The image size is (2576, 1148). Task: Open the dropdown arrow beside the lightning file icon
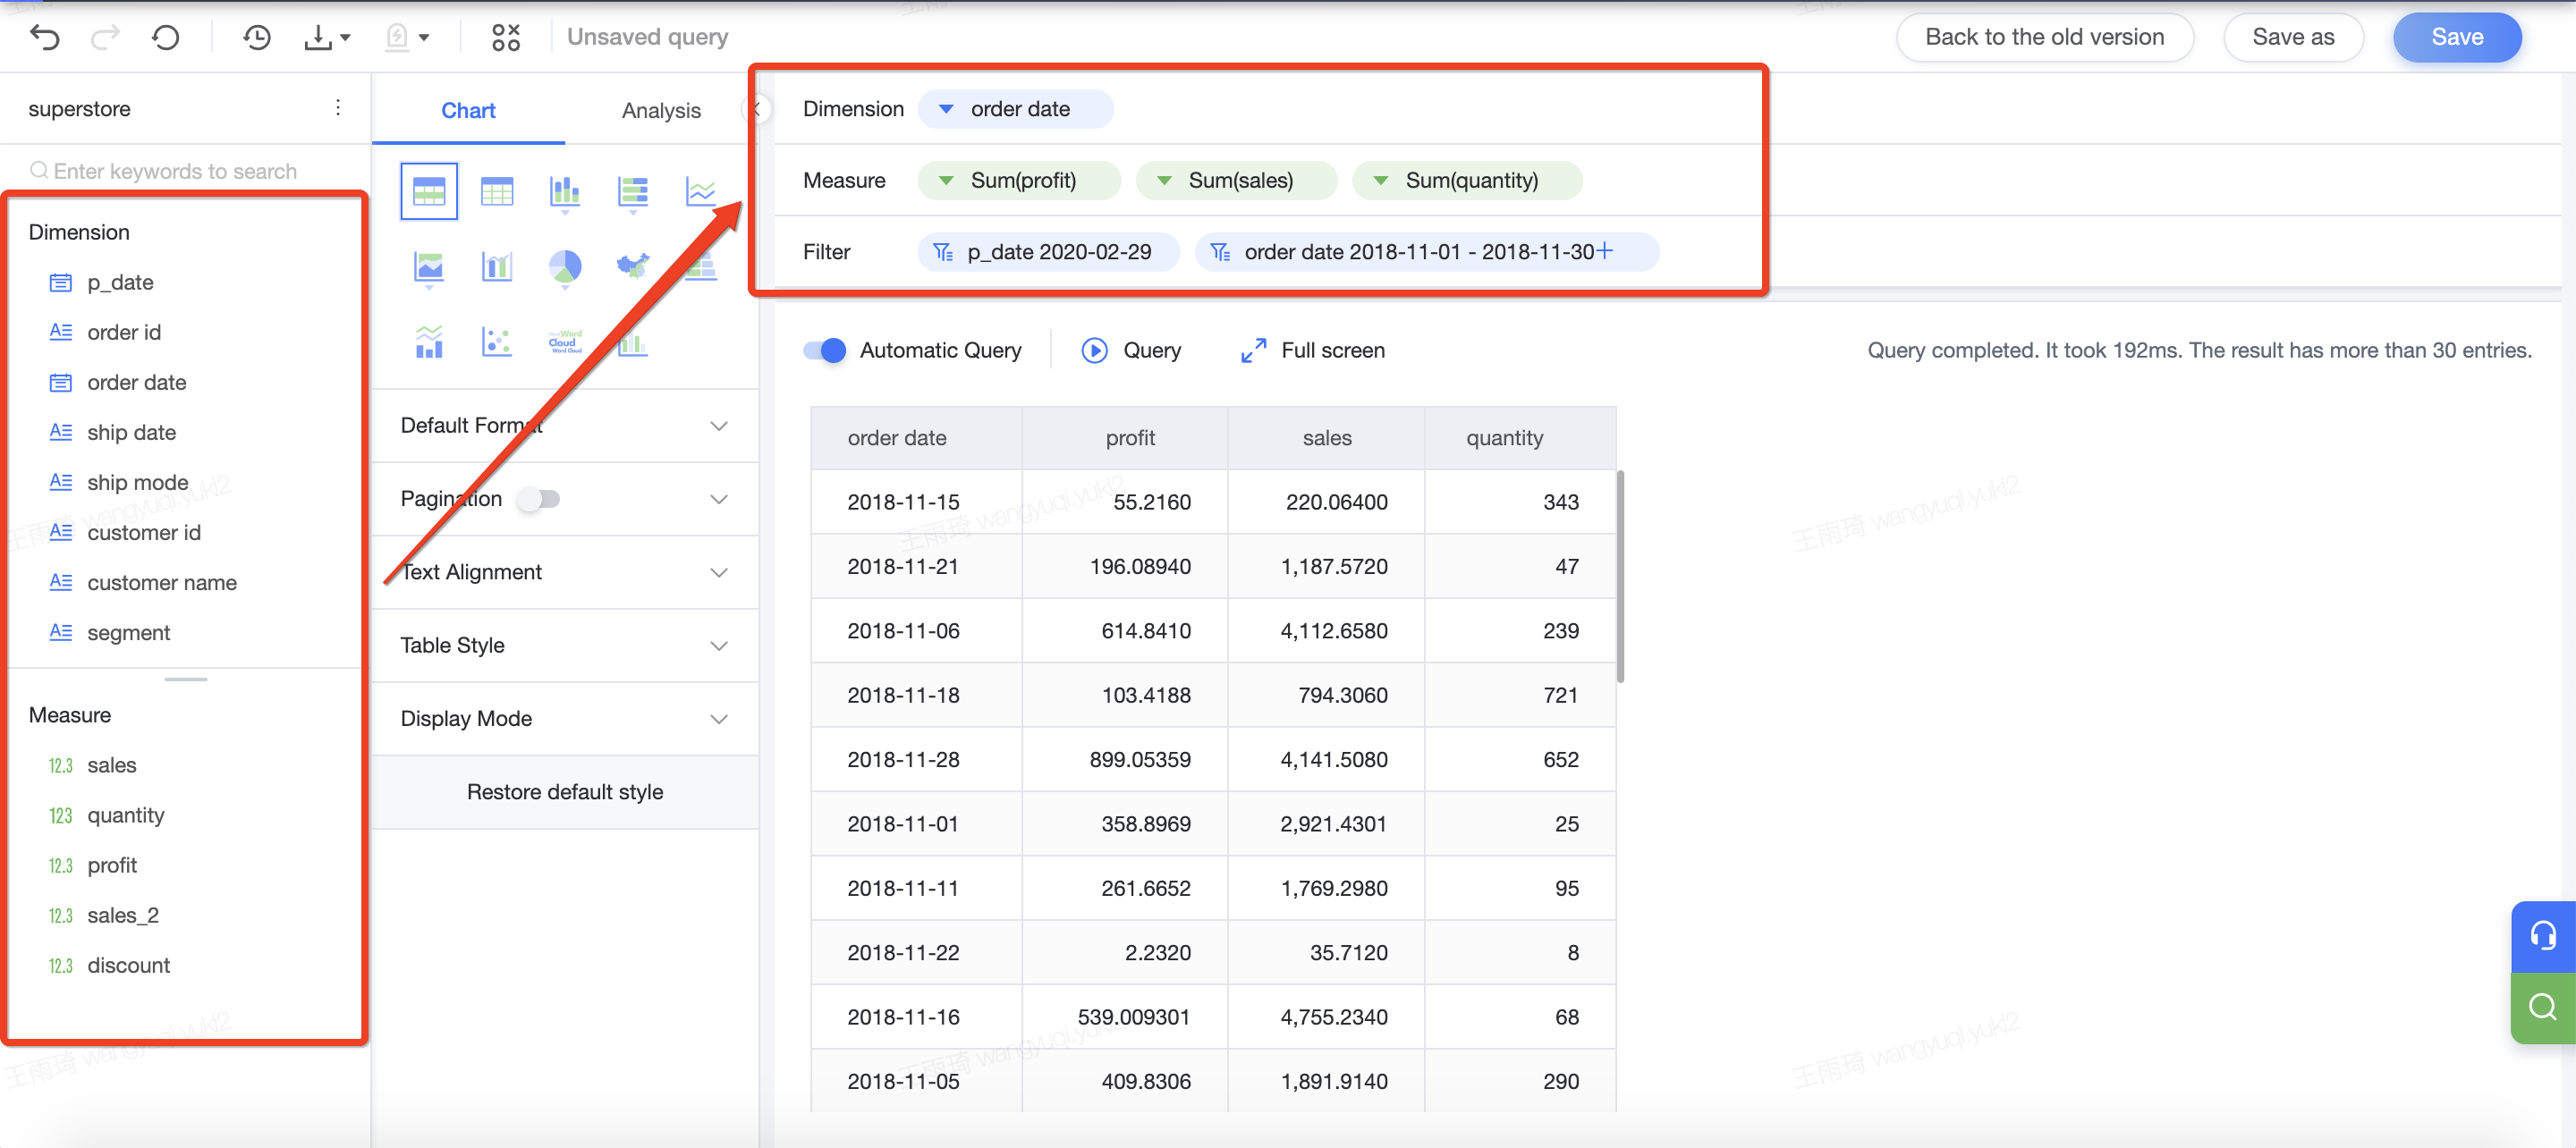click(424, 38)
